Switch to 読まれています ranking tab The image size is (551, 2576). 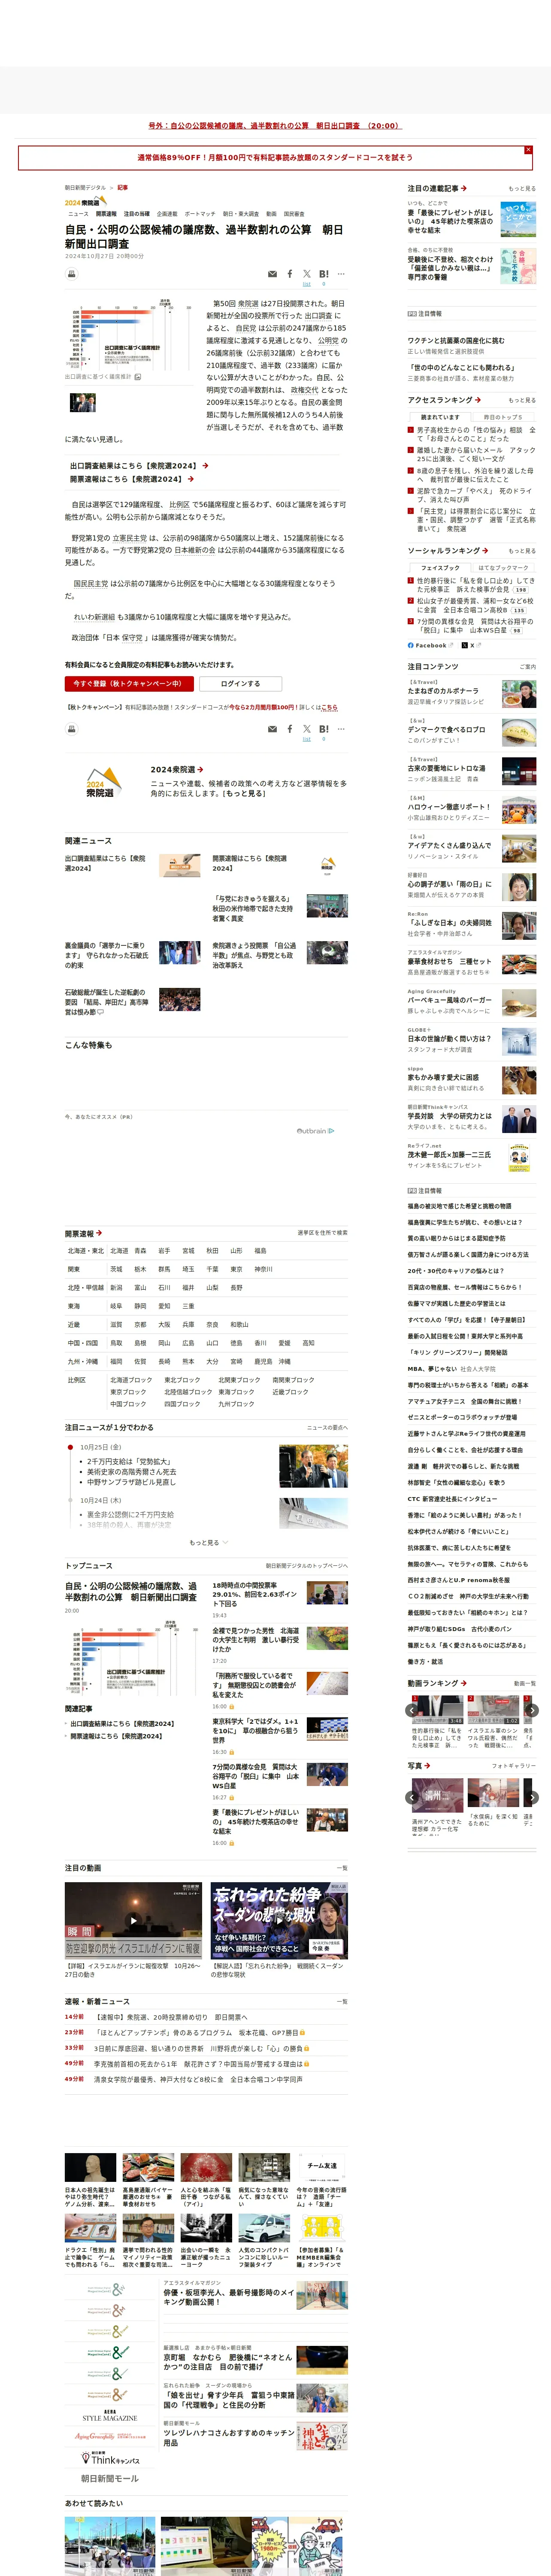(x=440, y=417)
